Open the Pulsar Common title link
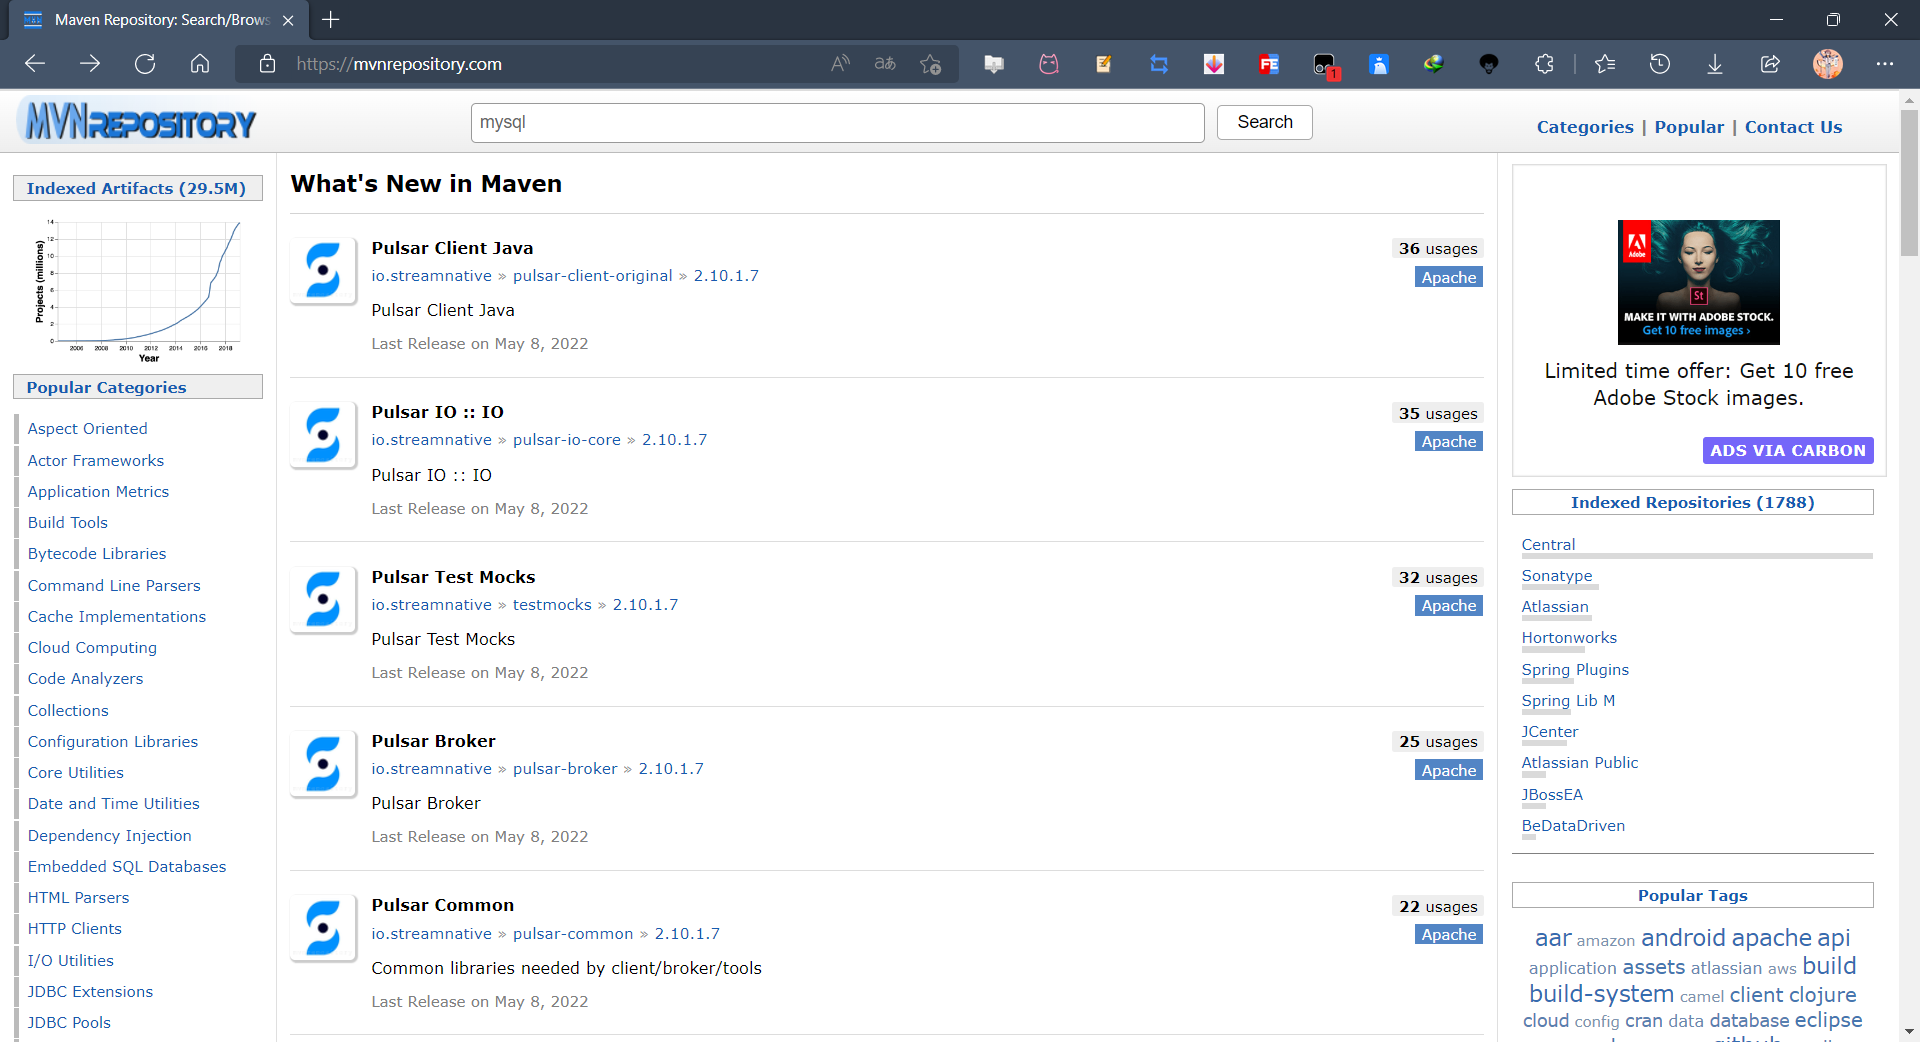This screenshot has width=1920, height=1042. click(x=442, y=905)
